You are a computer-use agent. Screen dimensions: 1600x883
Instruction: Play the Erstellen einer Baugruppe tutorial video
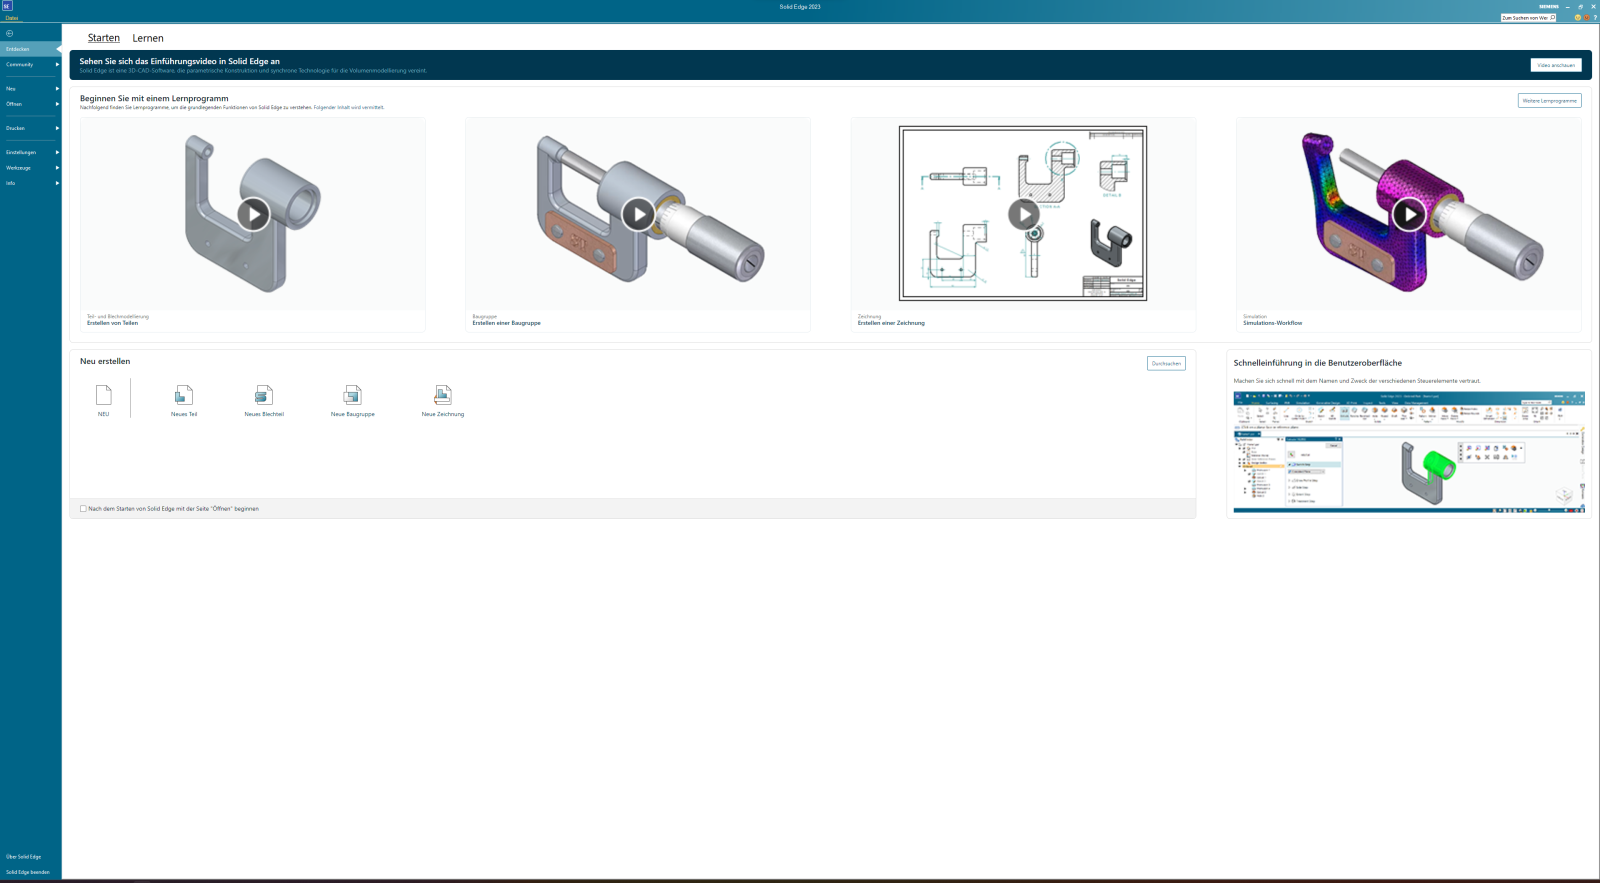(x=638, y=214)
